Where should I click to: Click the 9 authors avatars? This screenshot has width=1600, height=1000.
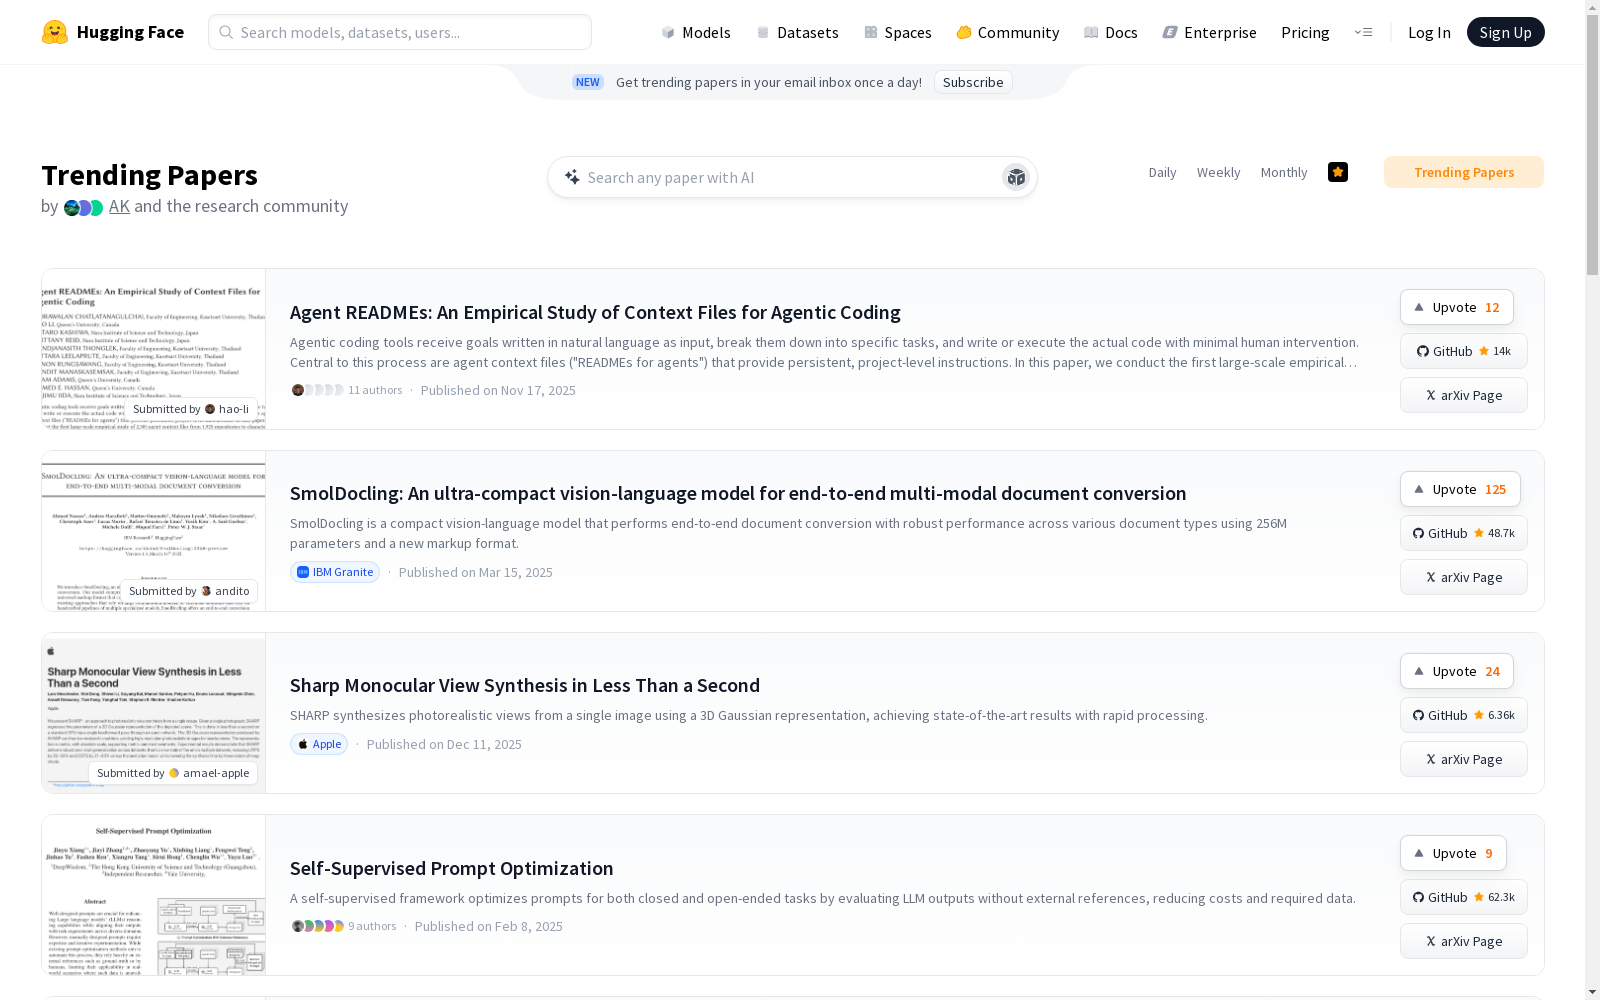point(317,926)
